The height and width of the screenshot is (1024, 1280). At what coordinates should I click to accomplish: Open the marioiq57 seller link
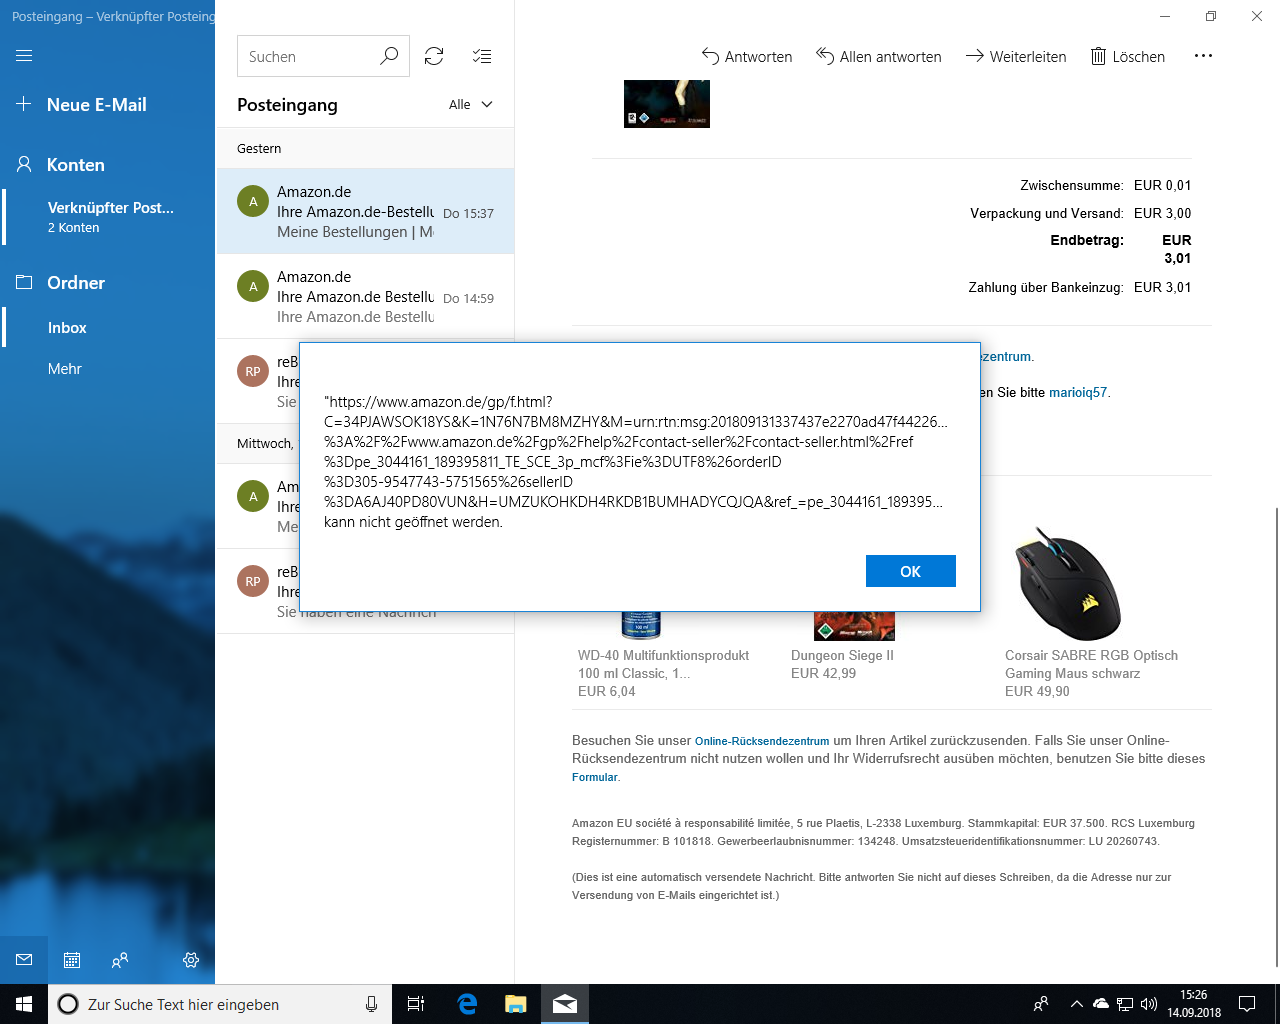click(1078, 393)
